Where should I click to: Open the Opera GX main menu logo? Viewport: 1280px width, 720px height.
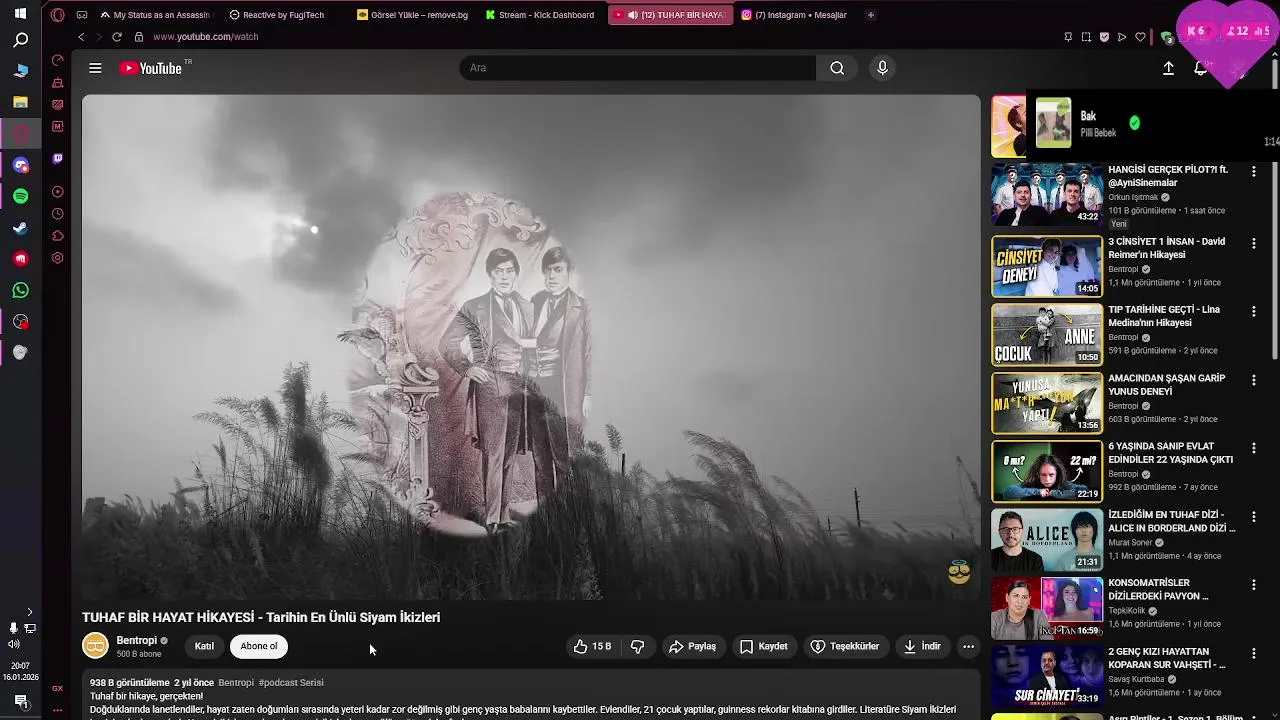tap(57, 15)
